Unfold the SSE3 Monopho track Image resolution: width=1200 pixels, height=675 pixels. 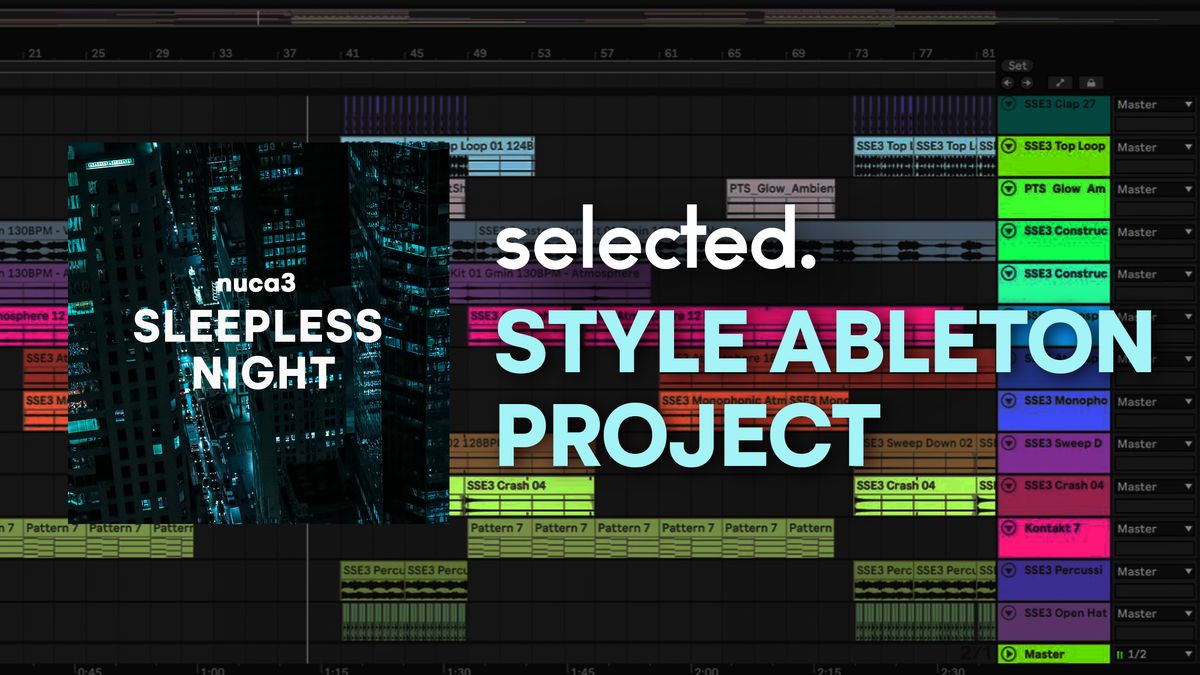pyautogui.click(x=1008, y=401)
